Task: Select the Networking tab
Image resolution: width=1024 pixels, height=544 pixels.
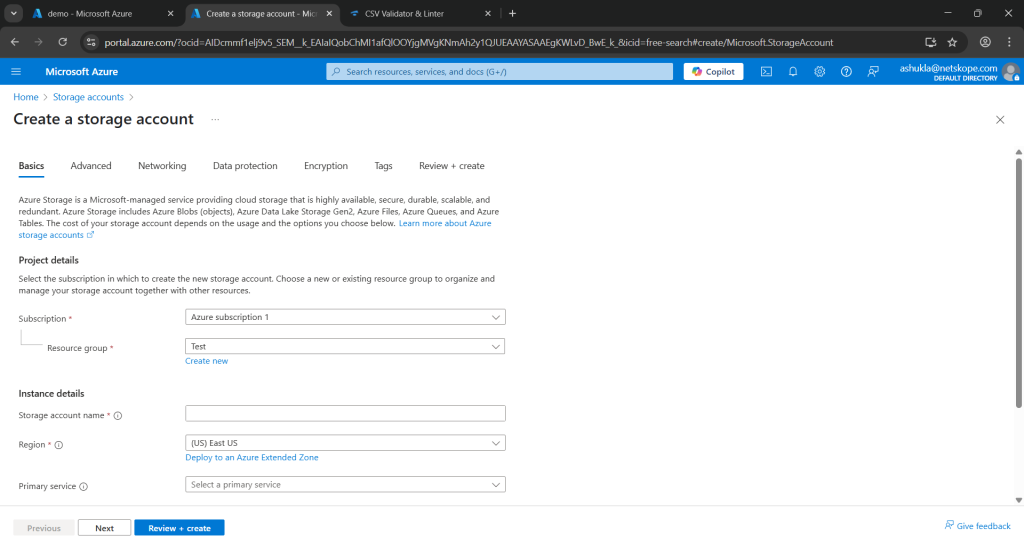Action: pos(162,166)
